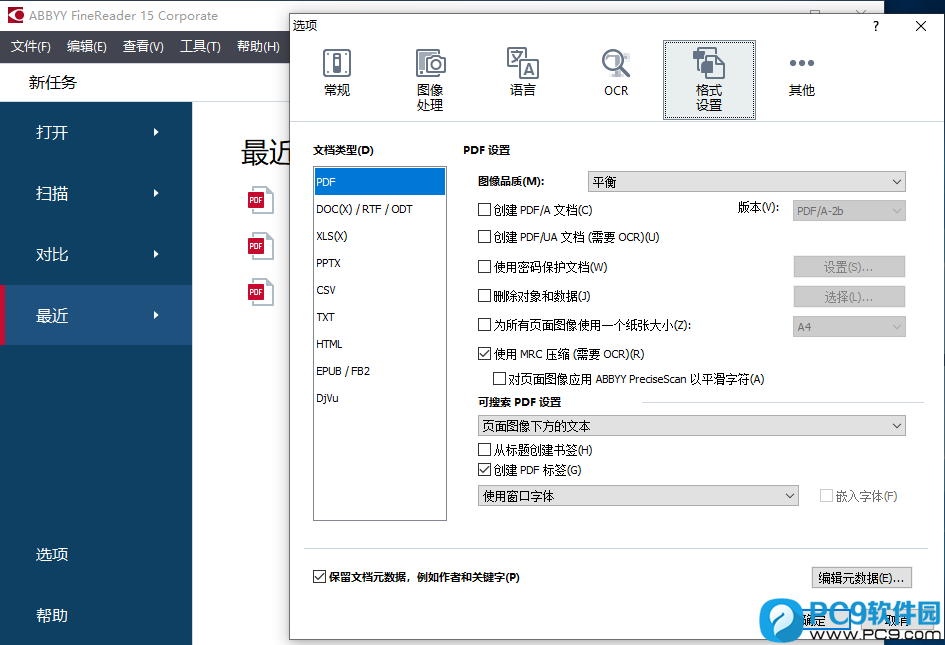The height and width of the screenshot is (645, 945).
Task: Toggle 使用密码保护文档 checkbox
Action: (484, 266)
